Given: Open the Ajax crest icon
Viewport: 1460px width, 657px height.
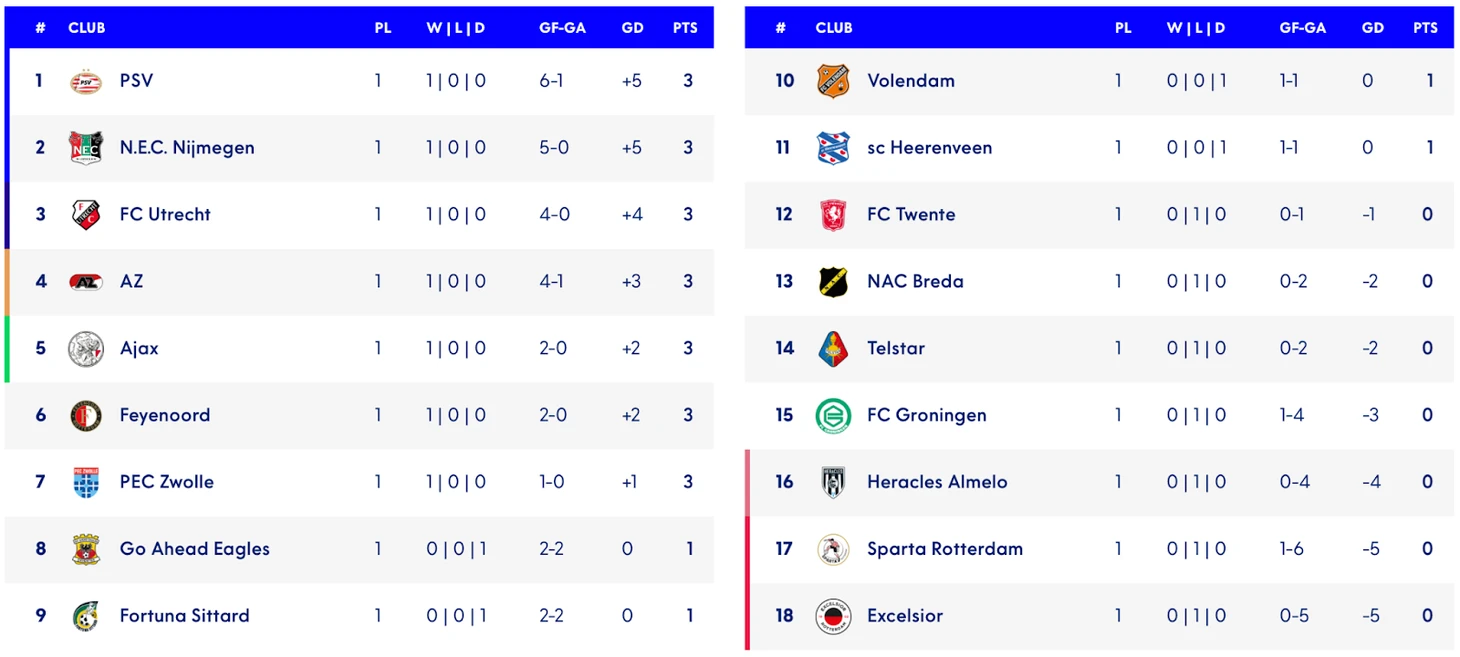Looking at the screenshot, I should click(x=86, y=349).
